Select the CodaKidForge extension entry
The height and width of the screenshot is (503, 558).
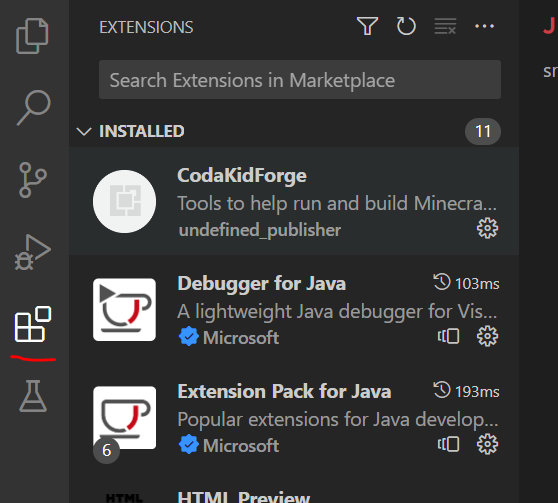pyautogui.click(x=294, y=201)
